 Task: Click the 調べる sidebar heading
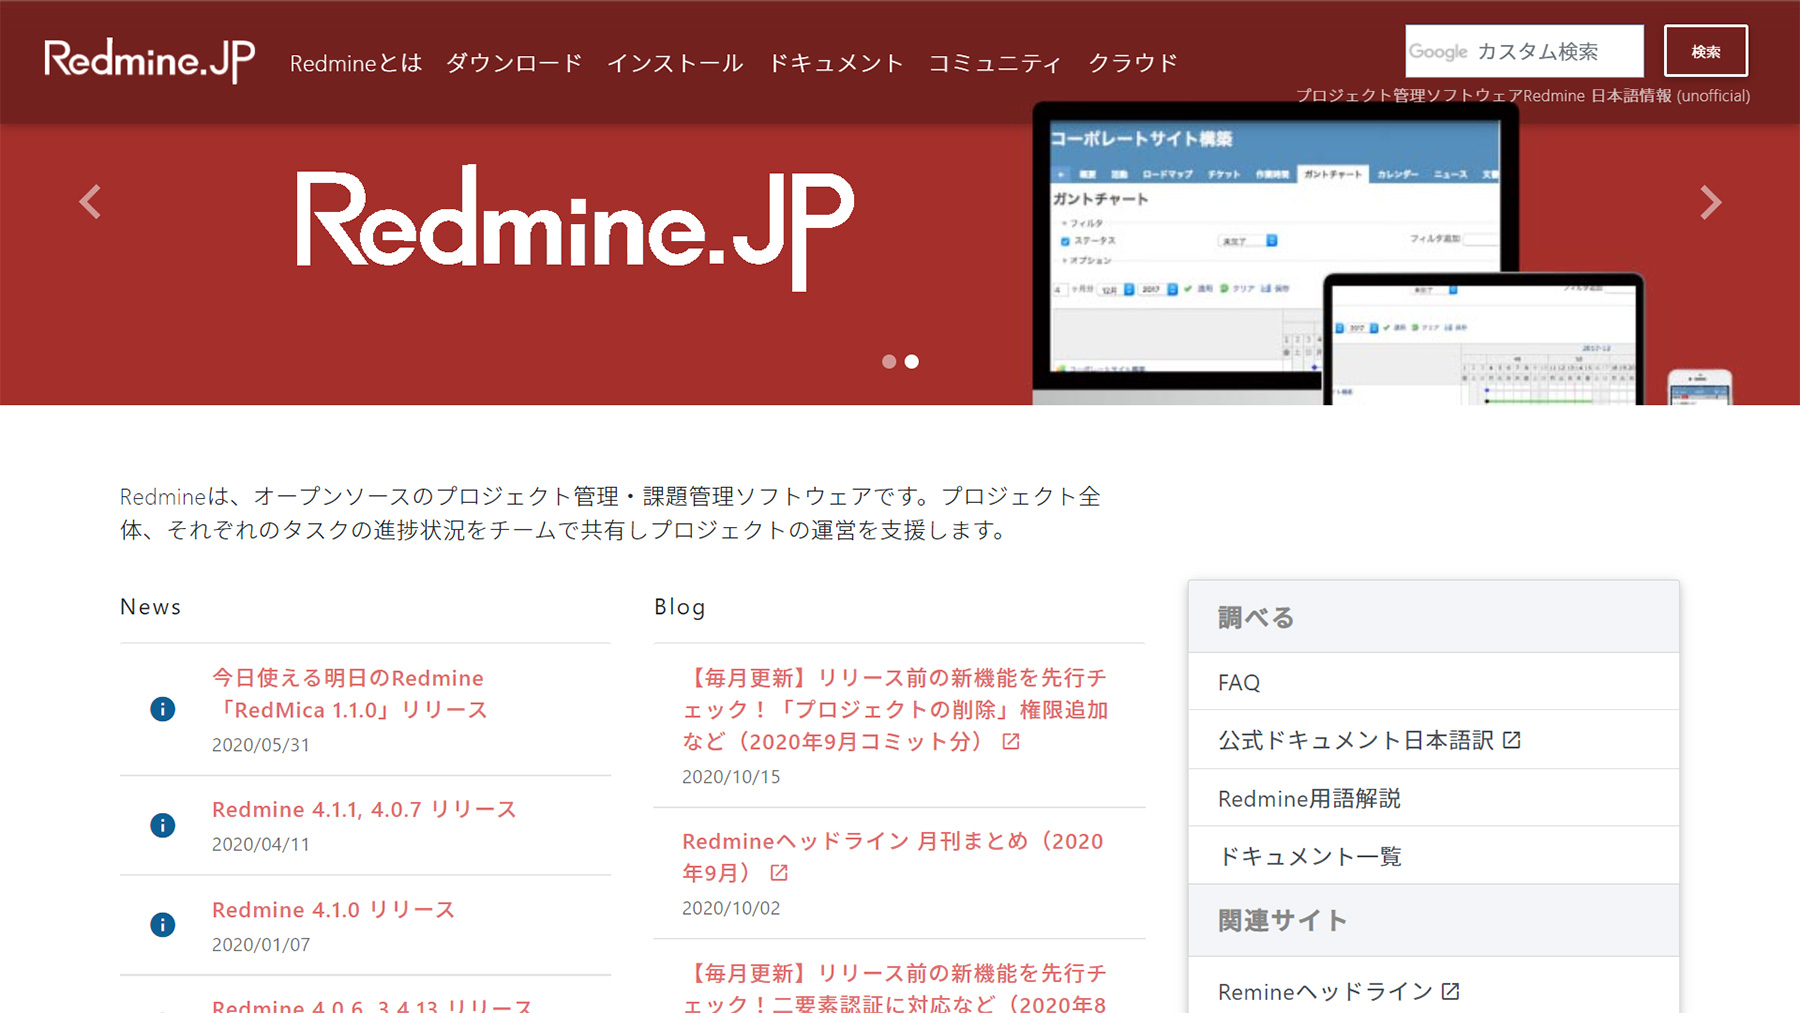1256,618
